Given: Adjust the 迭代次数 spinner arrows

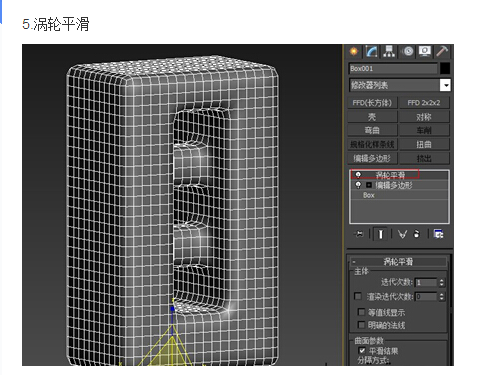Looking at the screenshot, I should [441, 283].
